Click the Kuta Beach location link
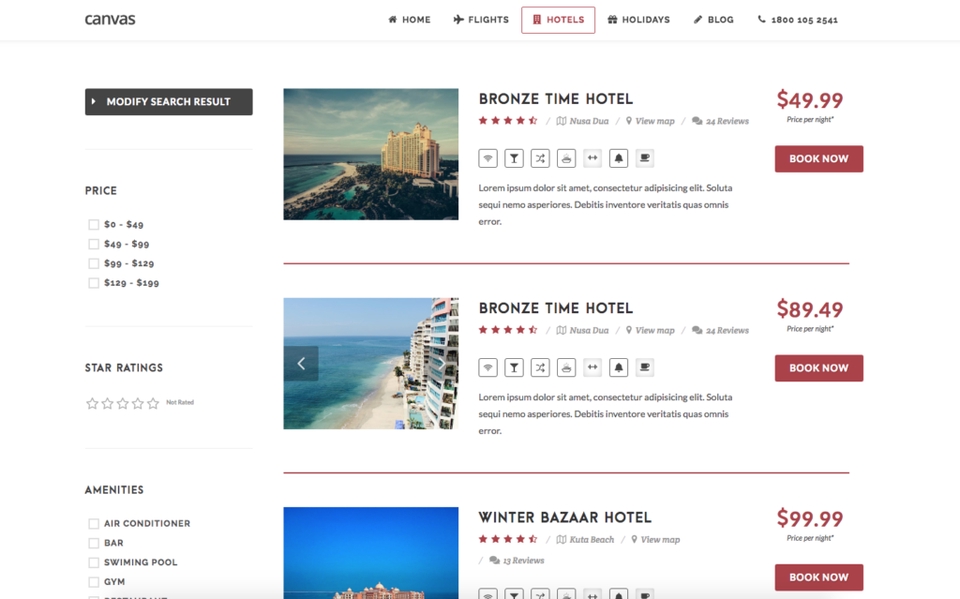960x599 pixels. click(585, 540)
